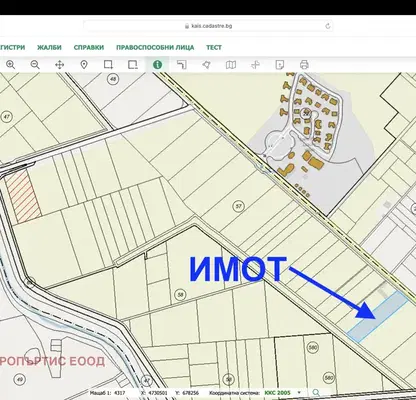The width and height of the screenshot is (416, 400).
Task: Choose the measure area polygon tool
Action: pos(206,65)
